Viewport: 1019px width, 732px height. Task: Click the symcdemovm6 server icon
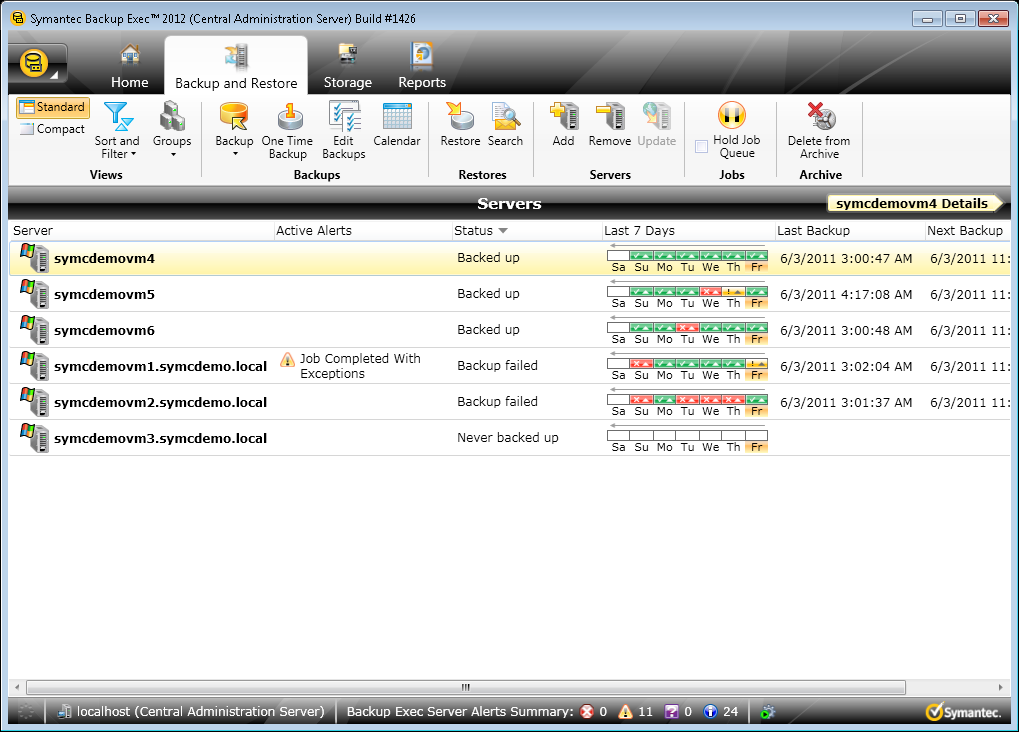pyautogui.click(x=34, y=330)
